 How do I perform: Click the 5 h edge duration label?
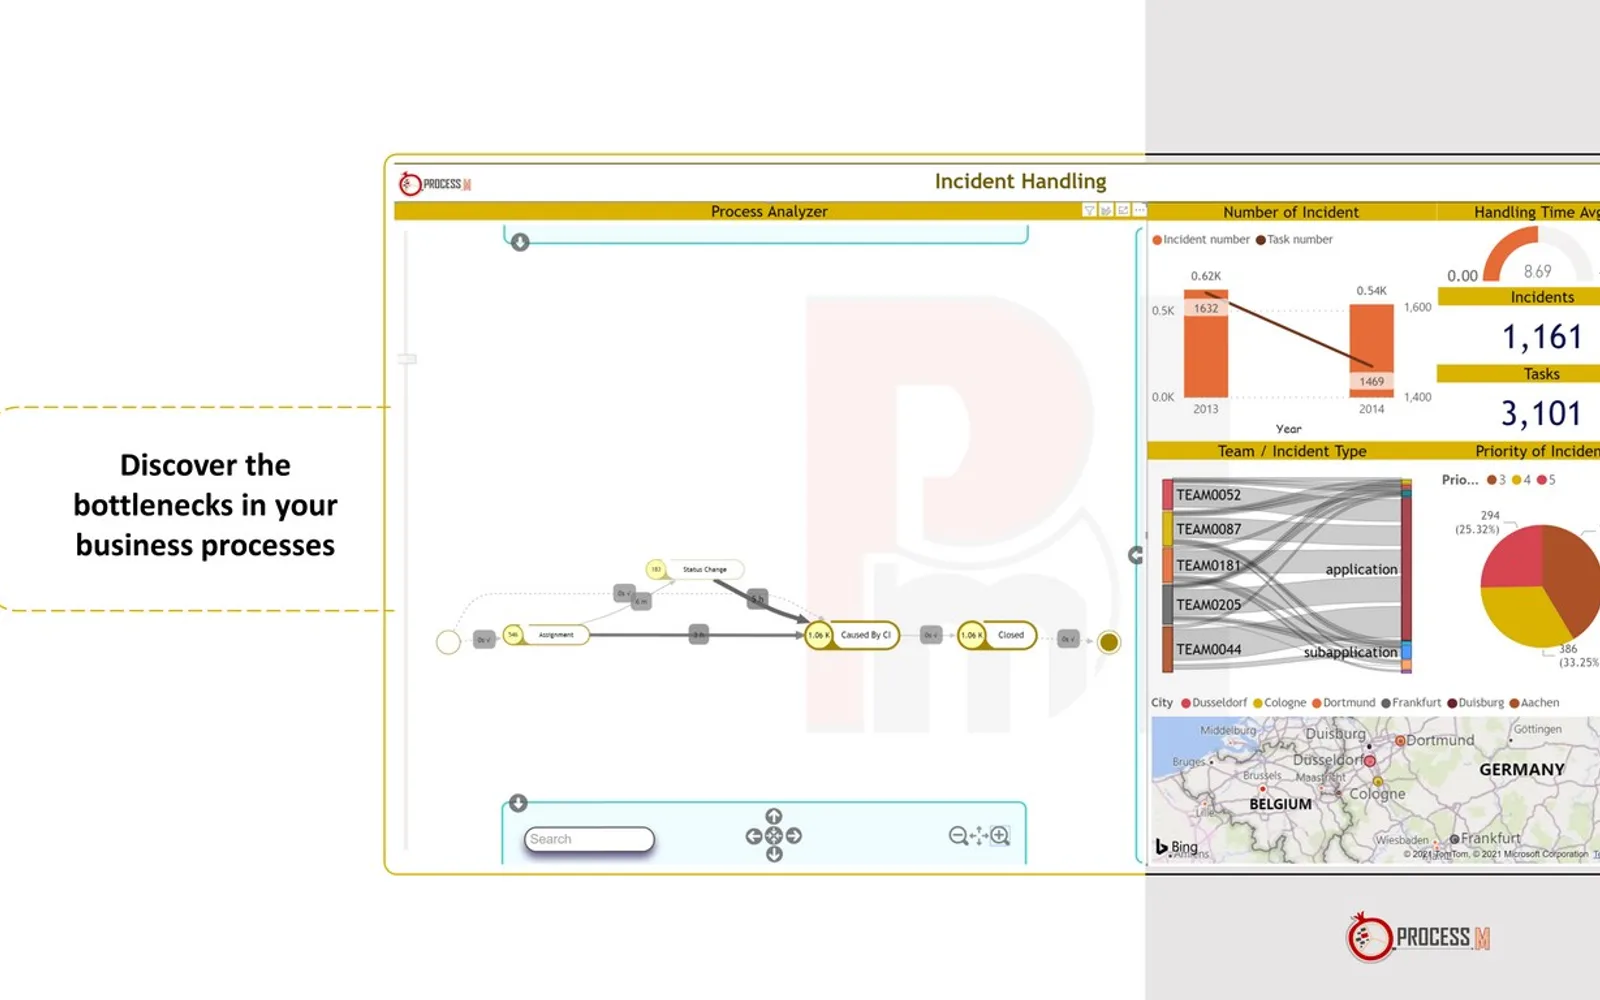pos(758,598)
